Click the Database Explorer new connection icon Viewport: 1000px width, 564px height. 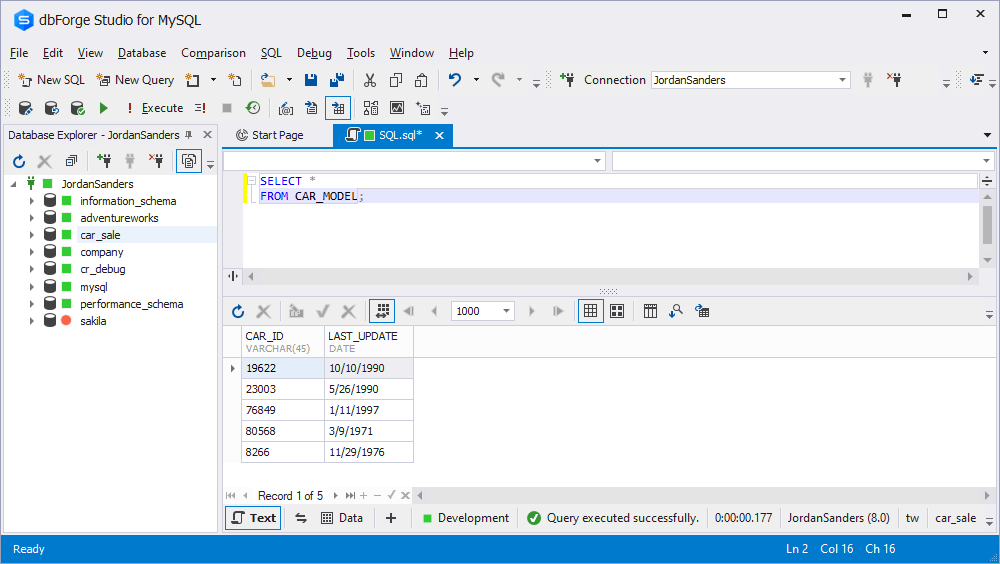pos(104,161)
